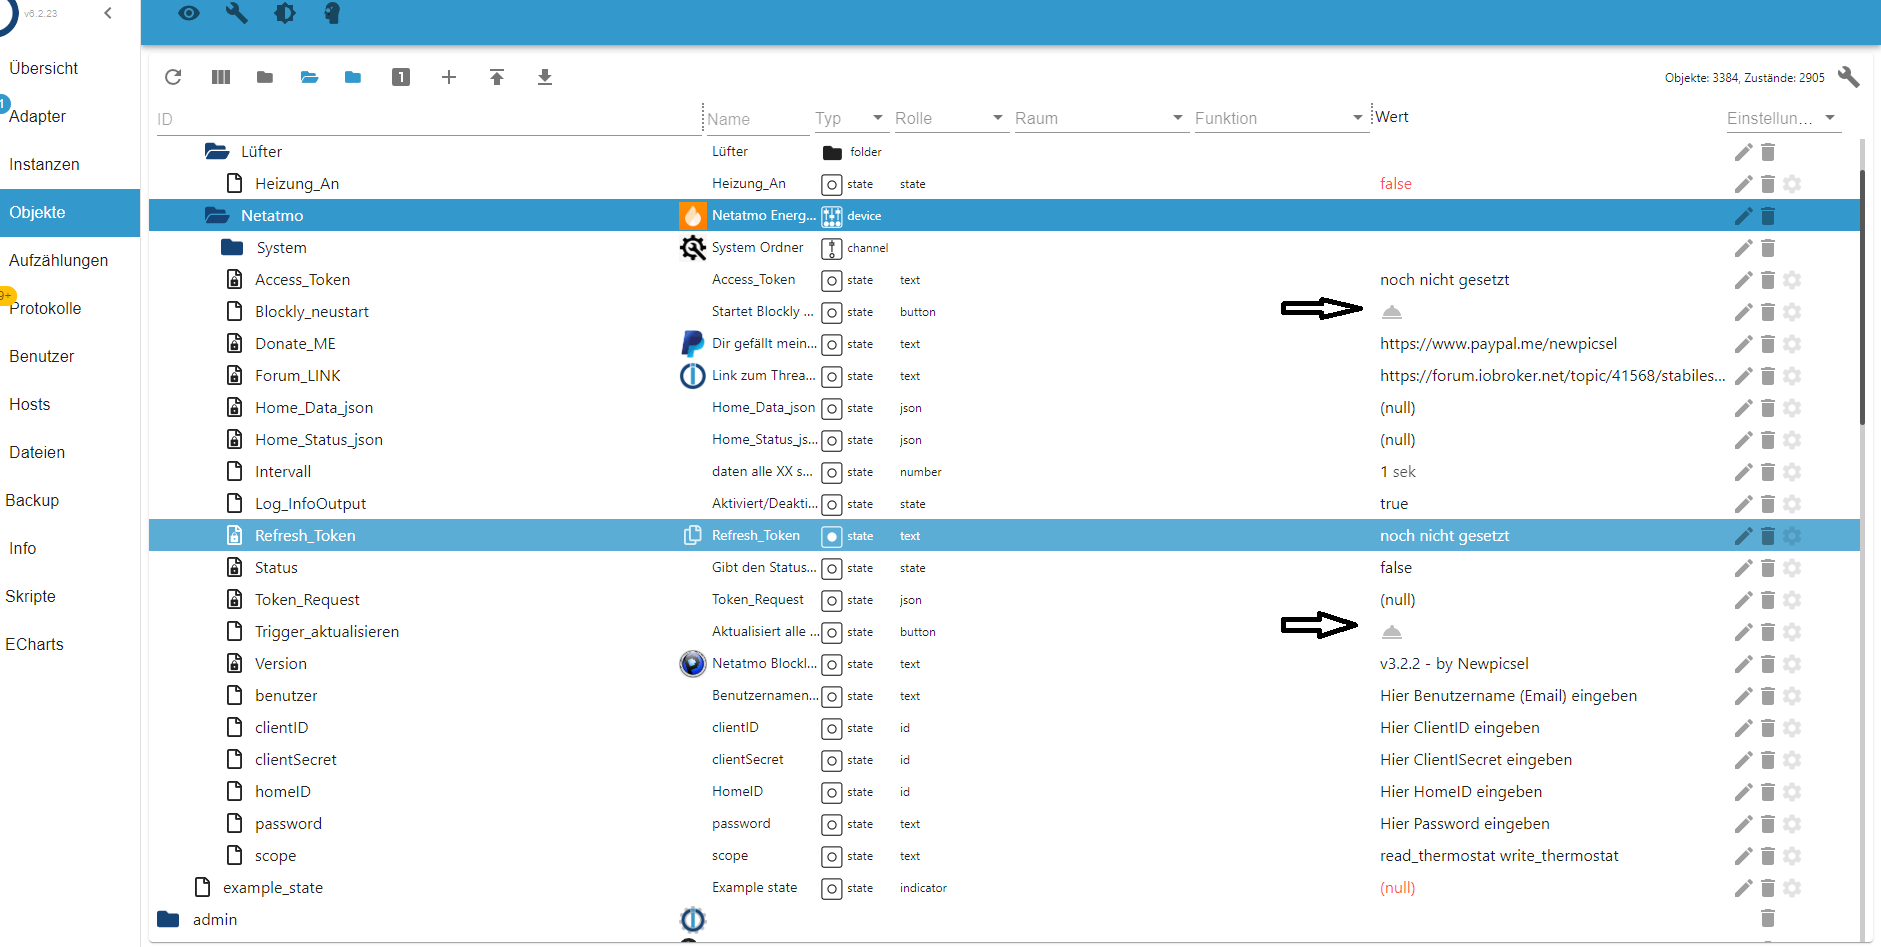Download objects as JSON icon
1881x947 pixels.
coord(545,77)
